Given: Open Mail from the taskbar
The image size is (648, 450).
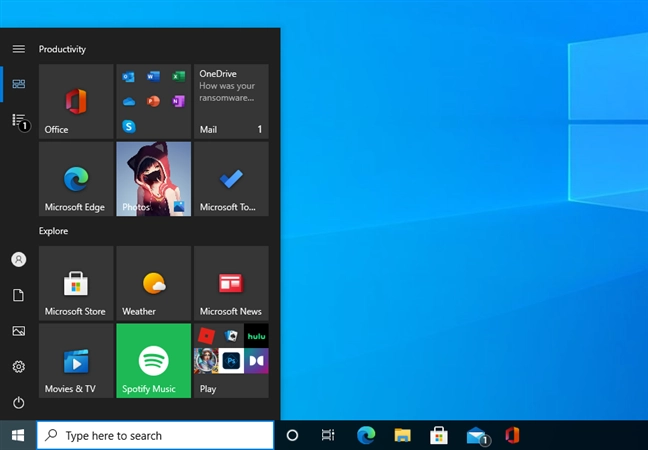Looking at the screenshot, I should [x=476, y=435].
